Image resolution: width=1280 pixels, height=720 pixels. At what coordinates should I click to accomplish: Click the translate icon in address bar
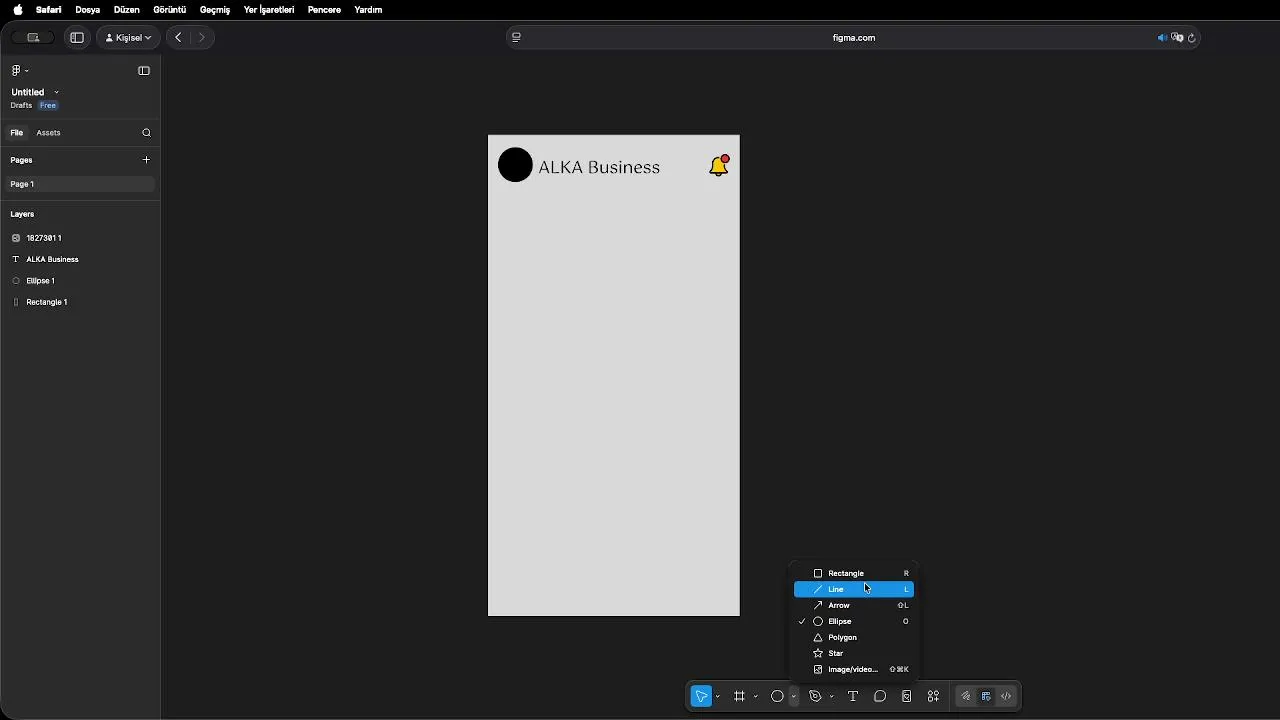click(x=1177, y=37)
